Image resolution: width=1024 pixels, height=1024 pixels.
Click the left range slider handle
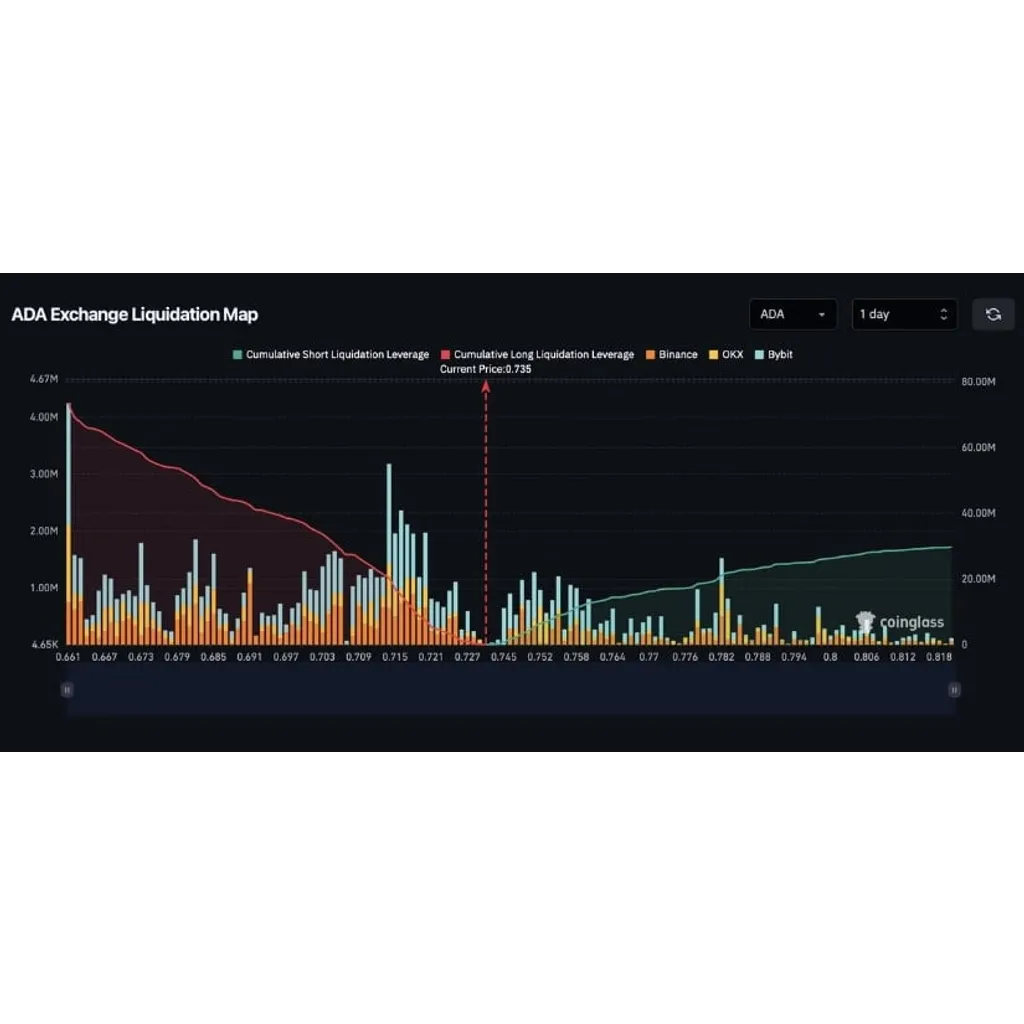point(67,690)
